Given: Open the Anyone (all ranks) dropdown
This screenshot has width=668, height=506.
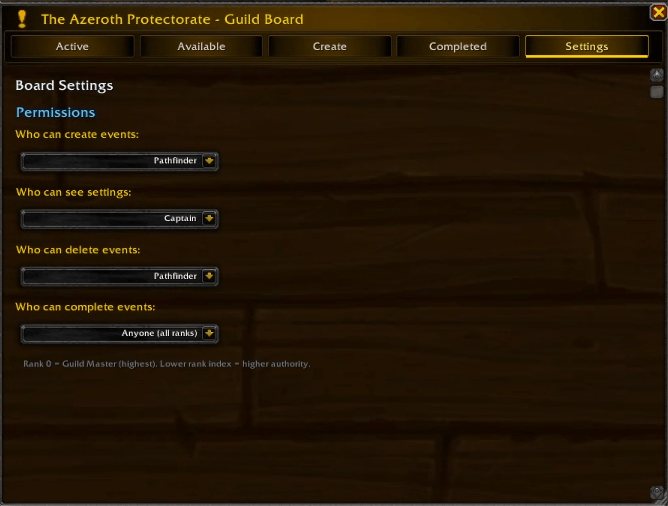Looking at the screenshot, I should pos(119,333).
